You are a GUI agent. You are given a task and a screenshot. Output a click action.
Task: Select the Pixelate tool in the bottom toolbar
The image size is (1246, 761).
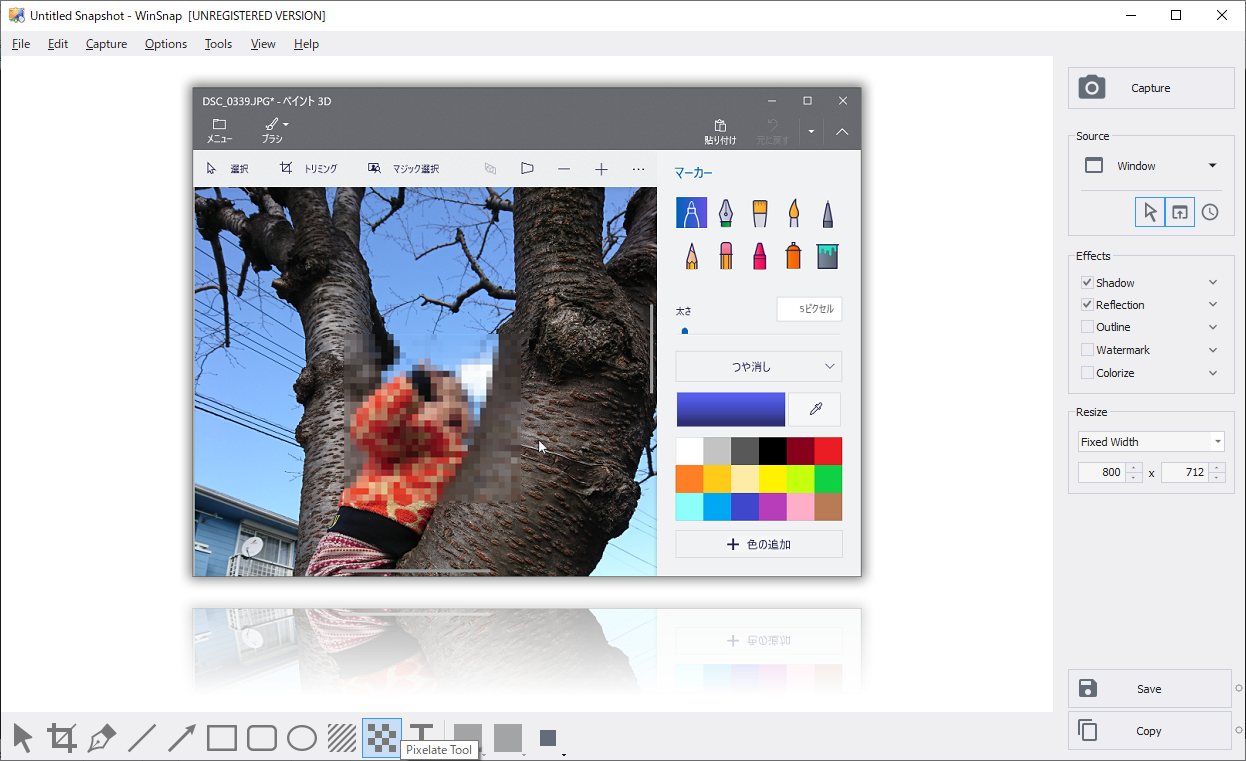point(382,737)
